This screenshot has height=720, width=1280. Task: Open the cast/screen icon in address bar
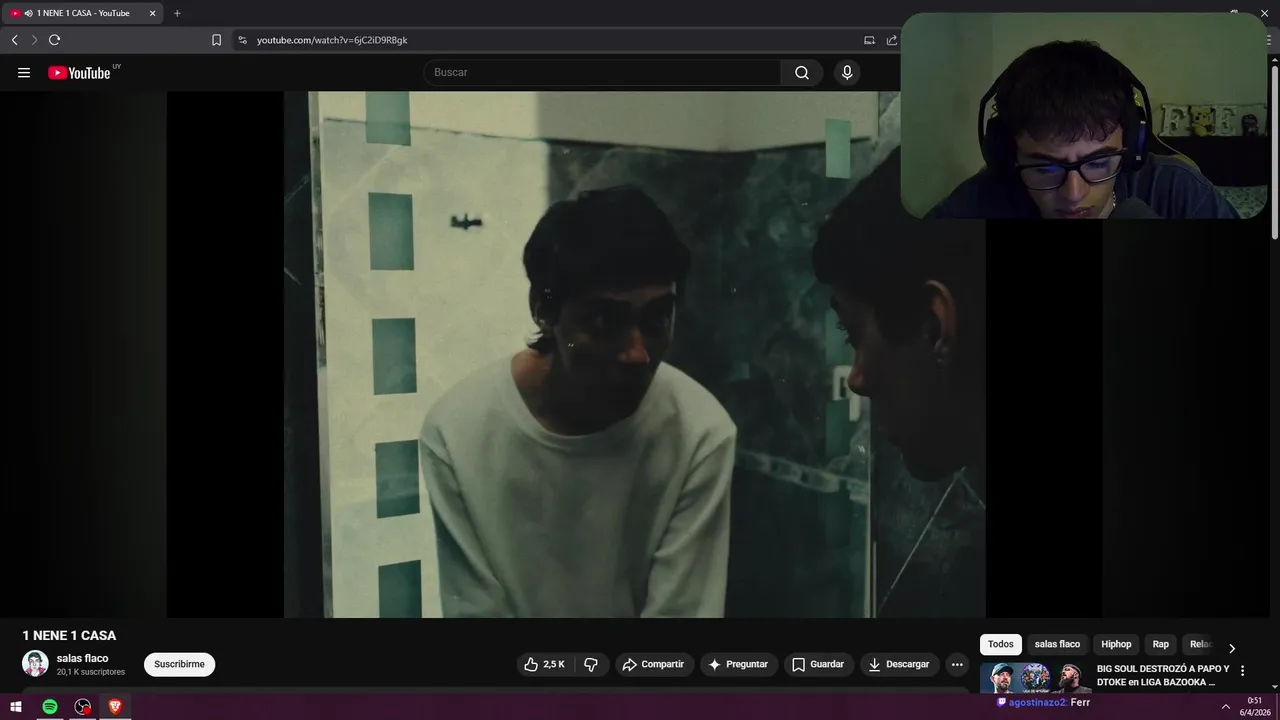(869, 40)
